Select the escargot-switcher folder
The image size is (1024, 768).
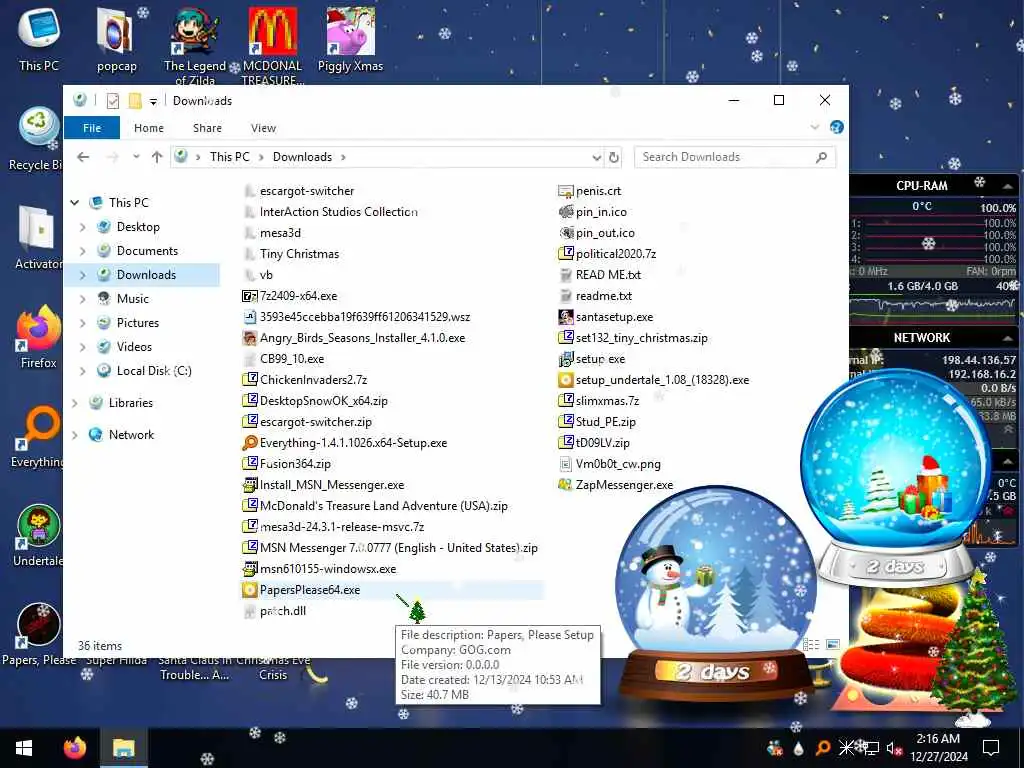click(x=298, y=191)
